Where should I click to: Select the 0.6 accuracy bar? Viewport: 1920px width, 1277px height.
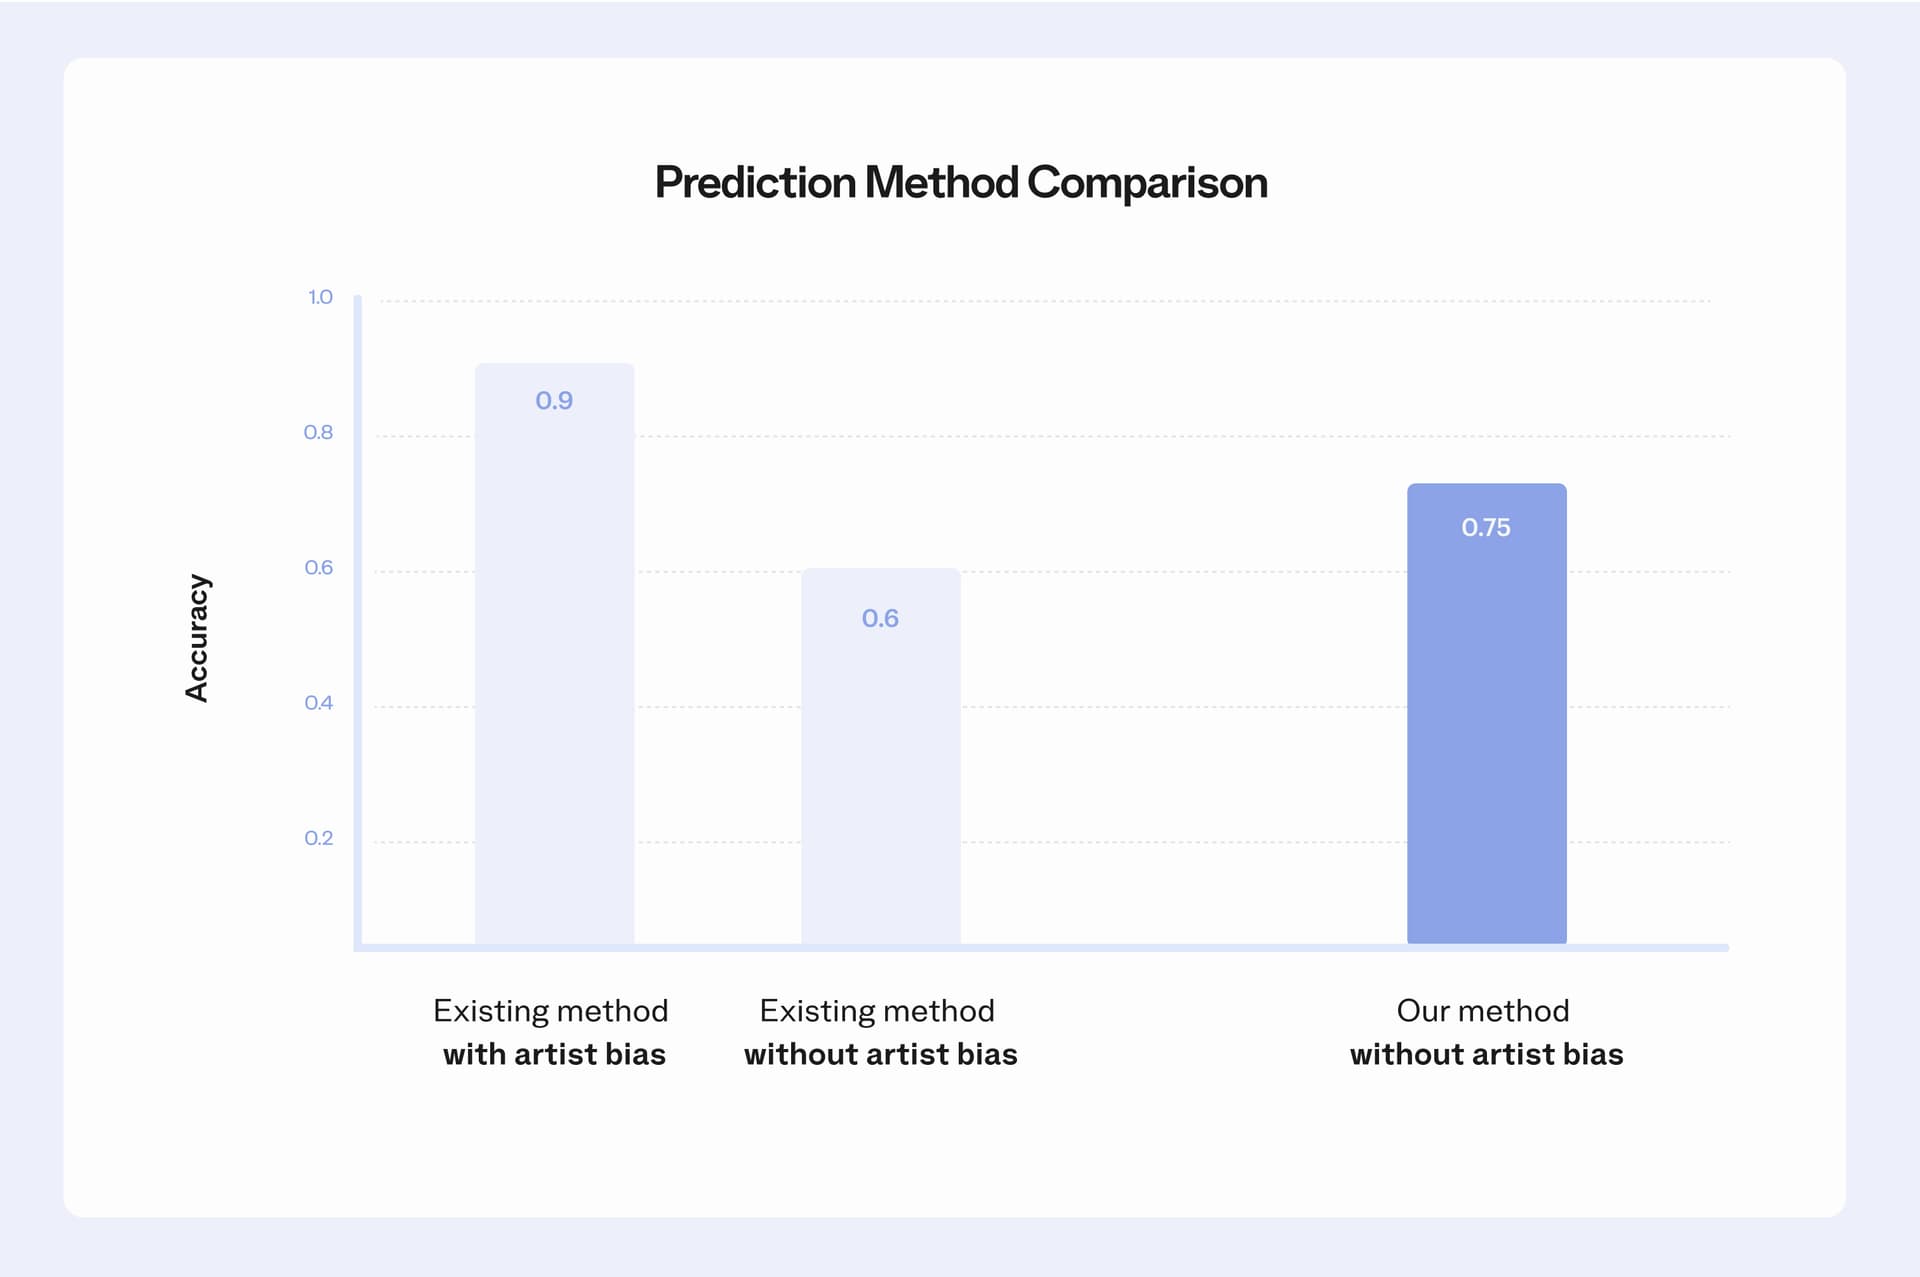pyautogui.click(x=881, y=757)
